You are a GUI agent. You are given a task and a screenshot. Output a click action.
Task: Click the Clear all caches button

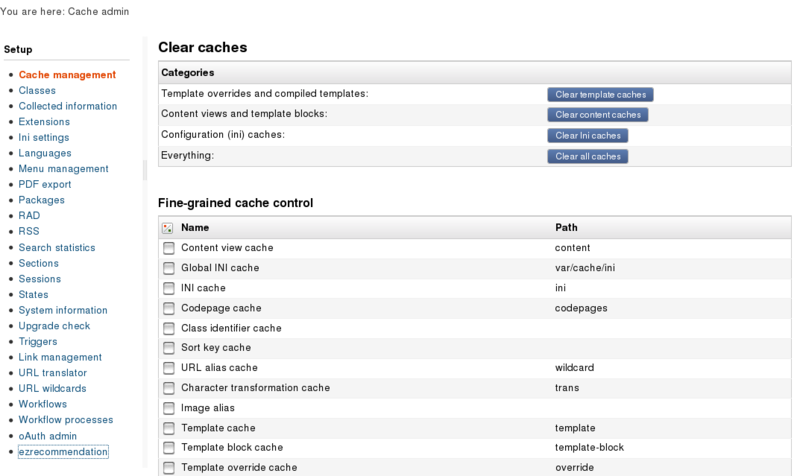[x=587, y=157]
